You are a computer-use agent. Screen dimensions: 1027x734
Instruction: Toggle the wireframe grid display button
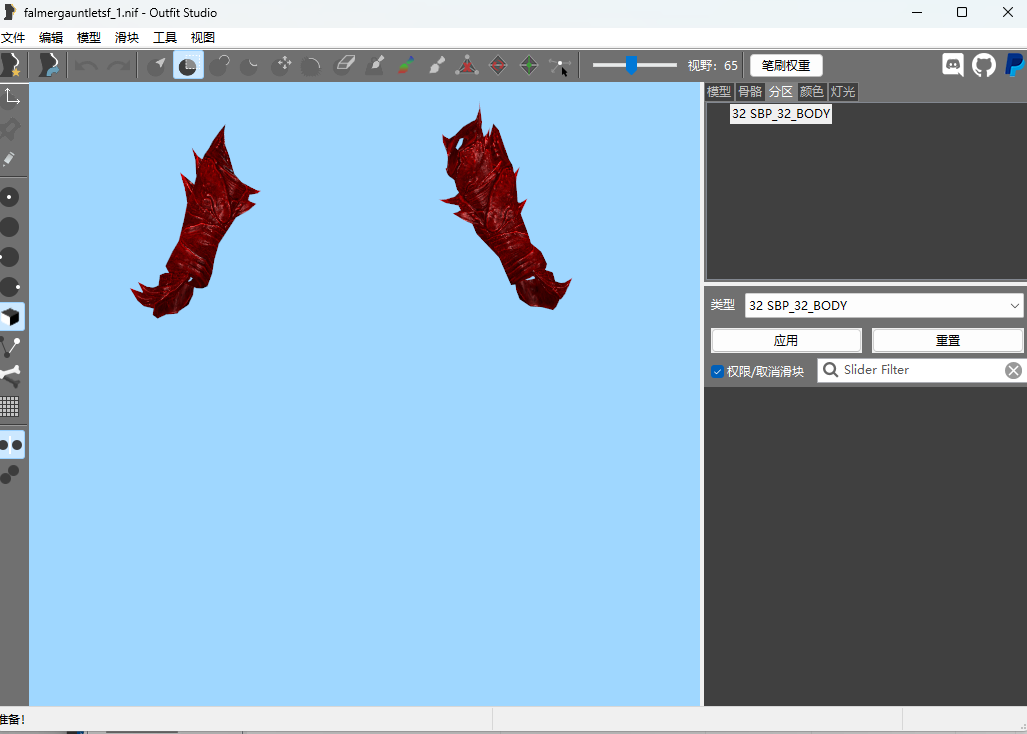point(10,407)
